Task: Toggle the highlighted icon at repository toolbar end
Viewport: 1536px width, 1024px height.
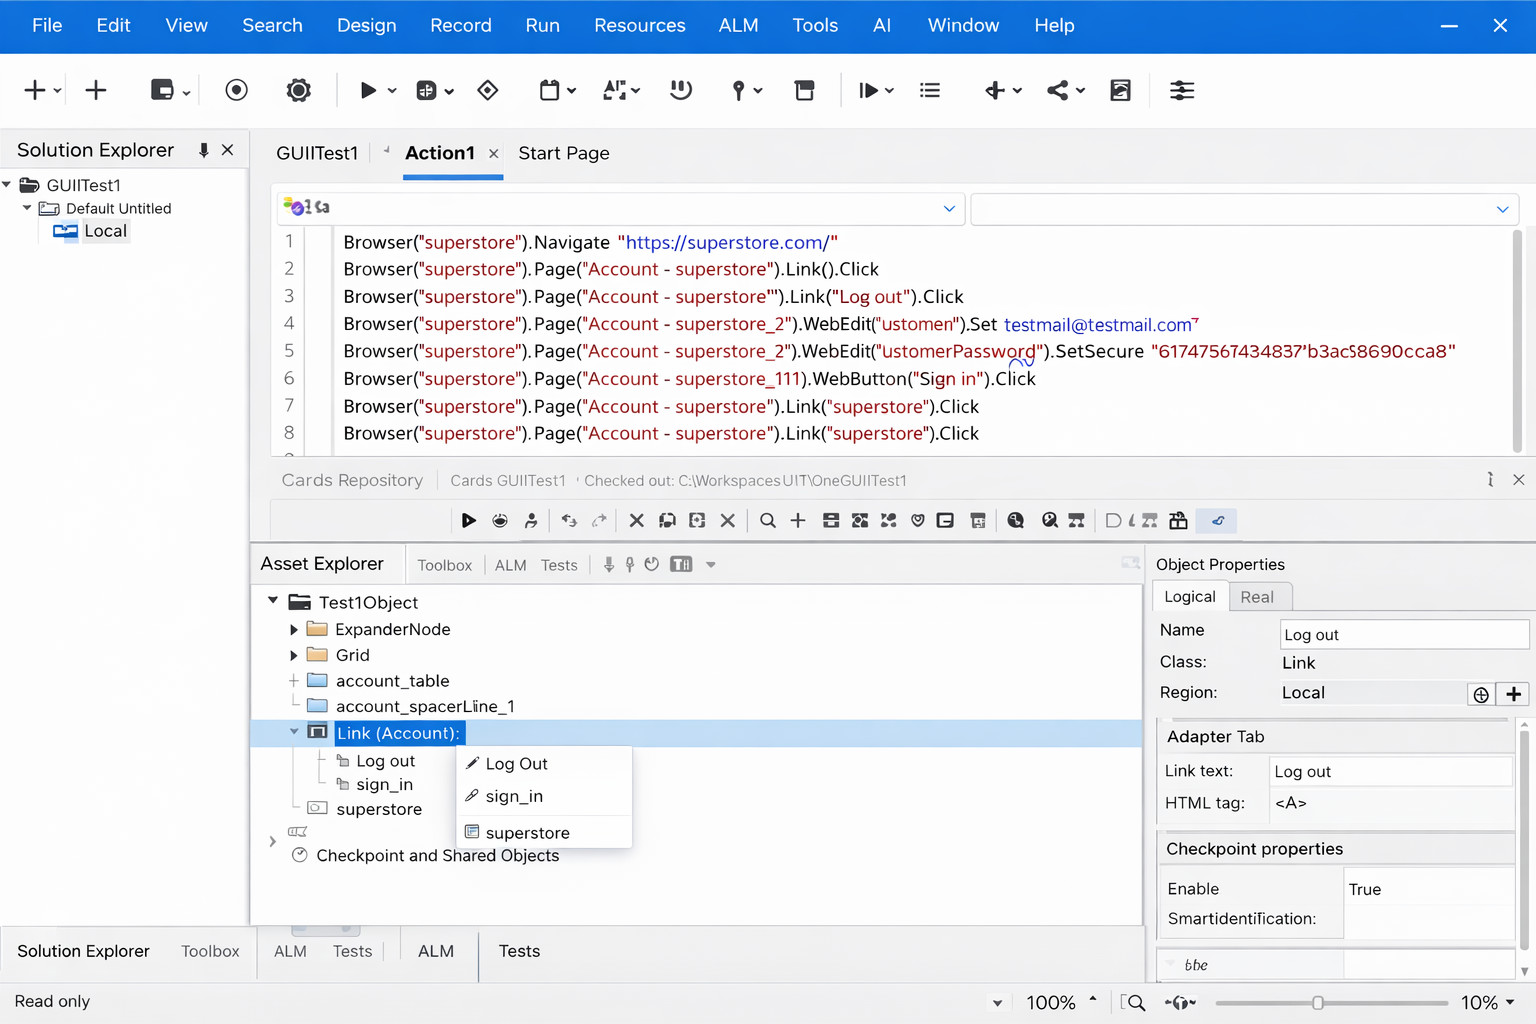Action: pos(1217,520)
